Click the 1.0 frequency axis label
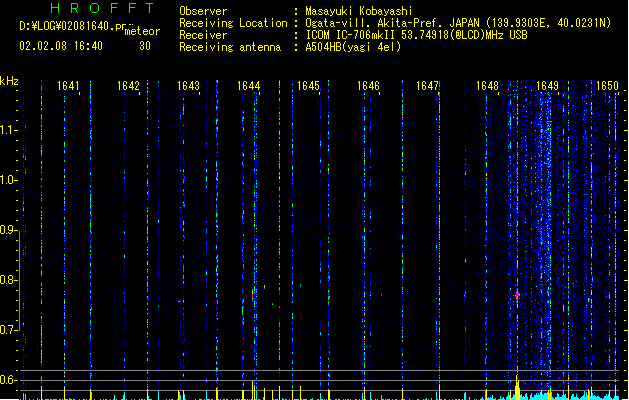This screenshot has height=400, width=629. [x=8, y=180]
